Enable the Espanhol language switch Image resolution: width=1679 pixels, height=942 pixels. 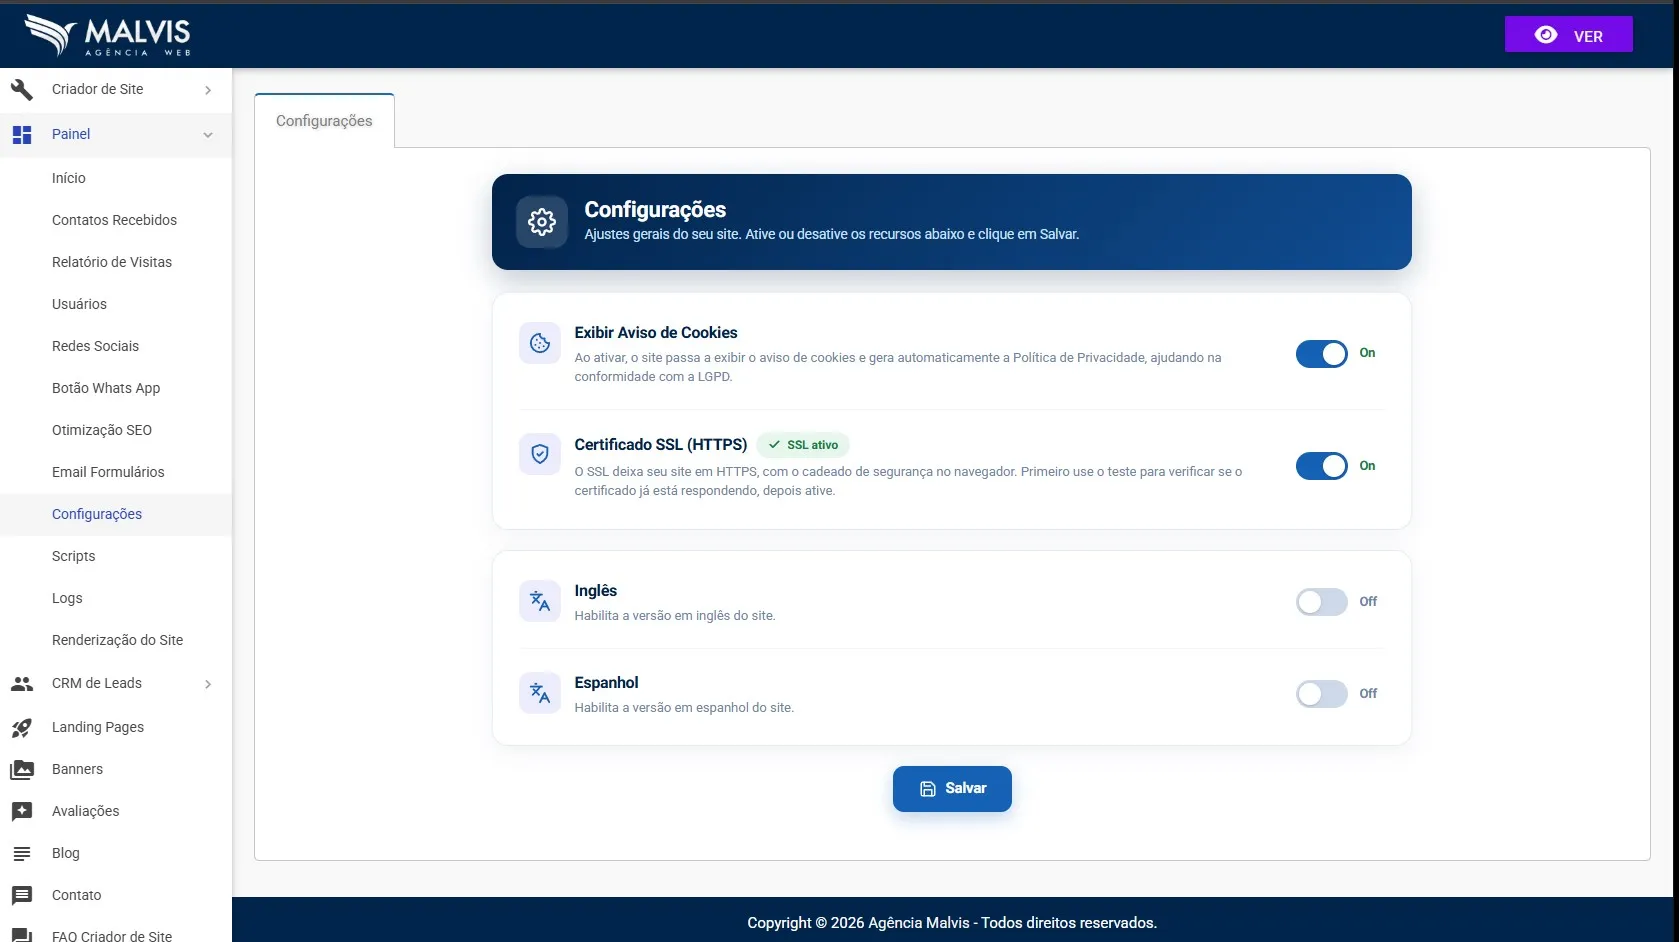click(1322, 694)
